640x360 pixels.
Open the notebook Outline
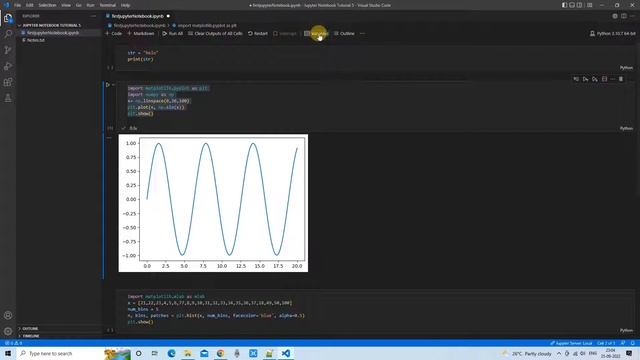click(x=344, y=33)
